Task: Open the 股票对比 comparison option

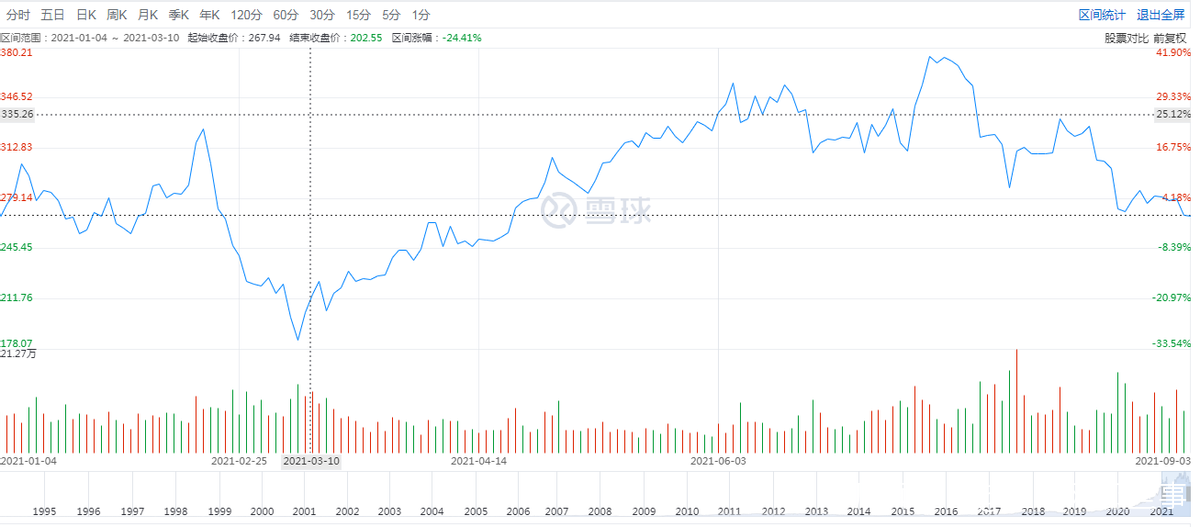Action: [x=1126, y=38]
